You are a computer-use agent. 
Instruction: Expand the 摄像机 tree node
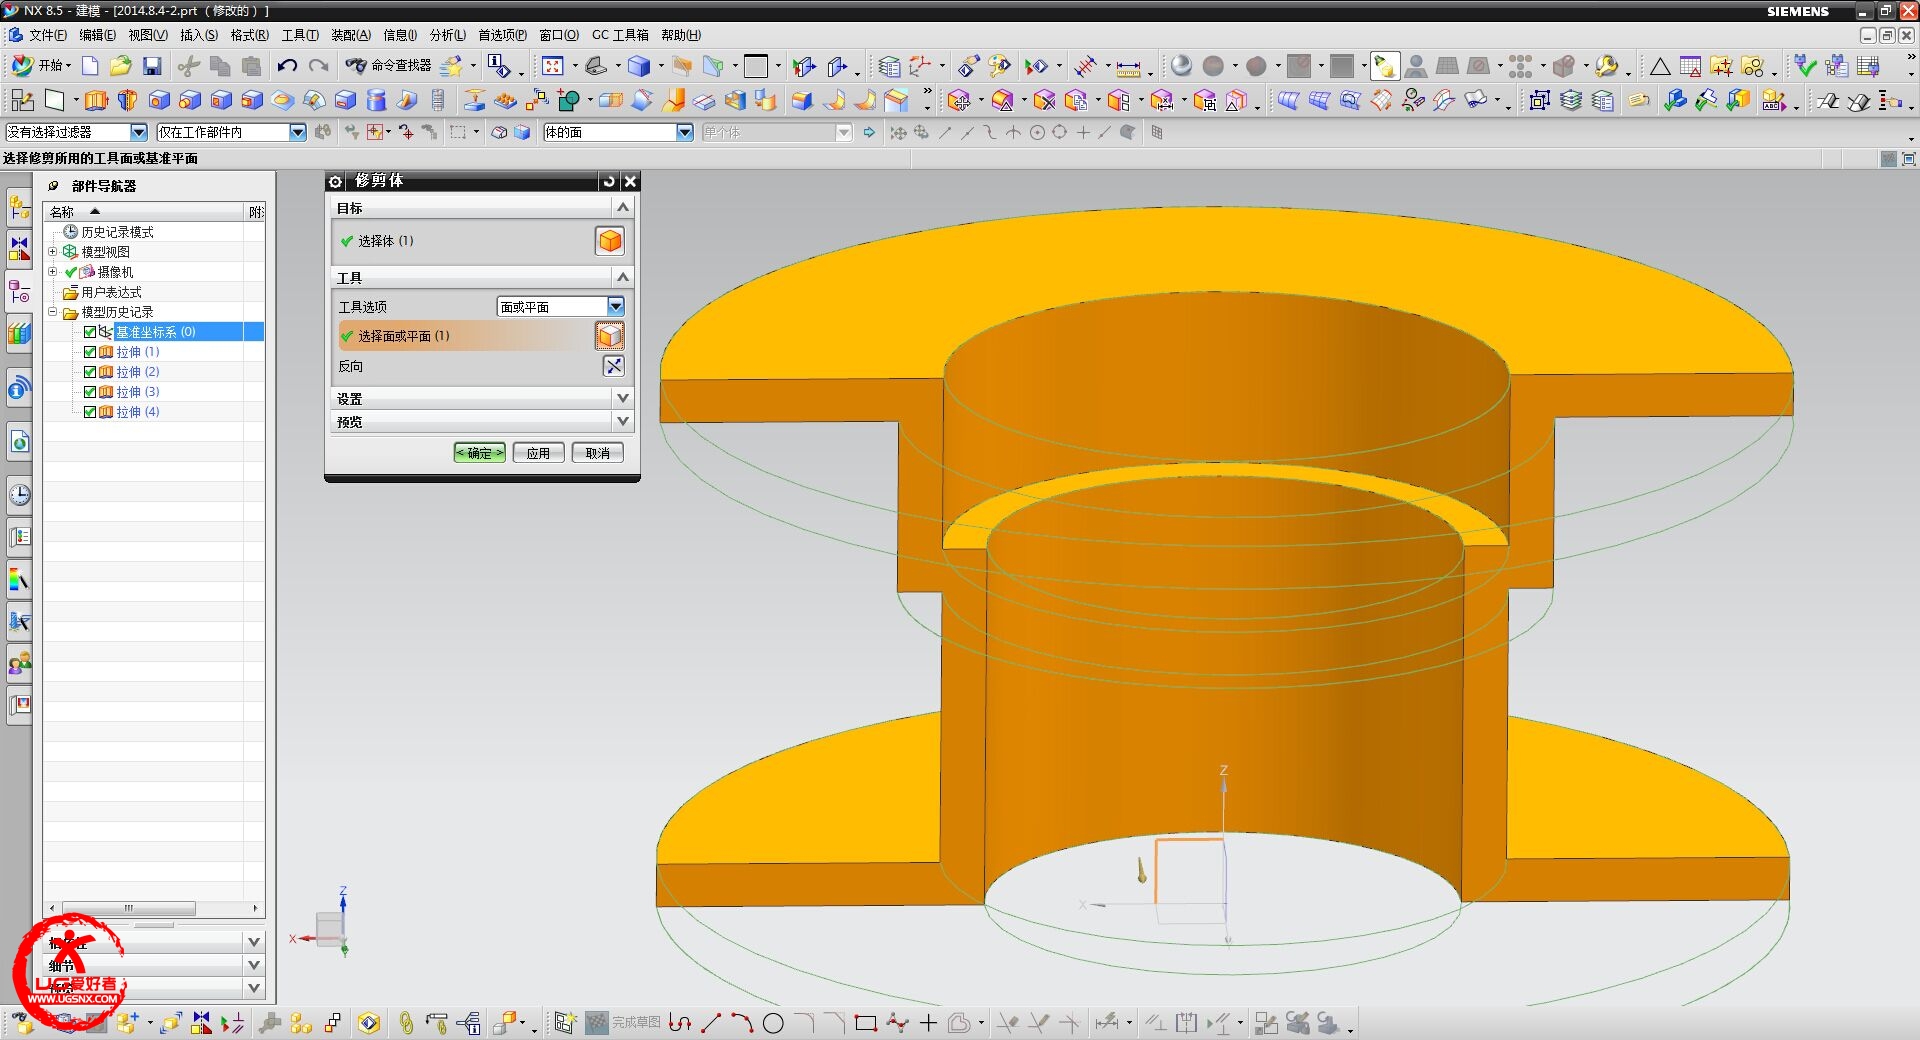pos(53,272)
